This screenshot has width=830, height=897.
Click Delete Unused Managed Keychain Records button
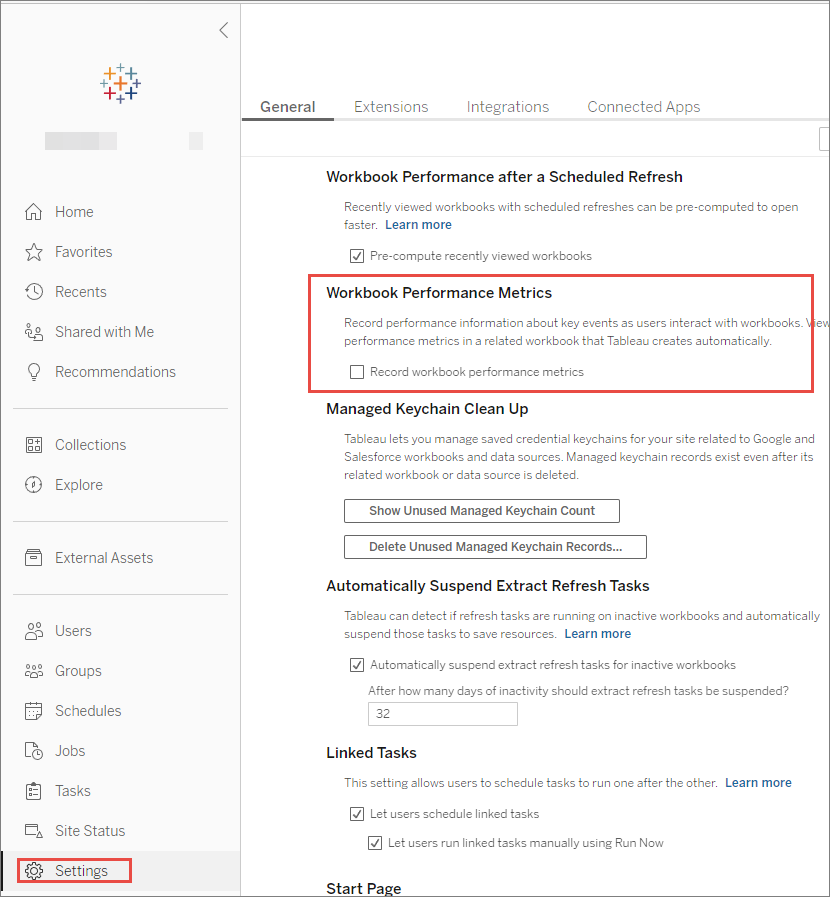495,547
